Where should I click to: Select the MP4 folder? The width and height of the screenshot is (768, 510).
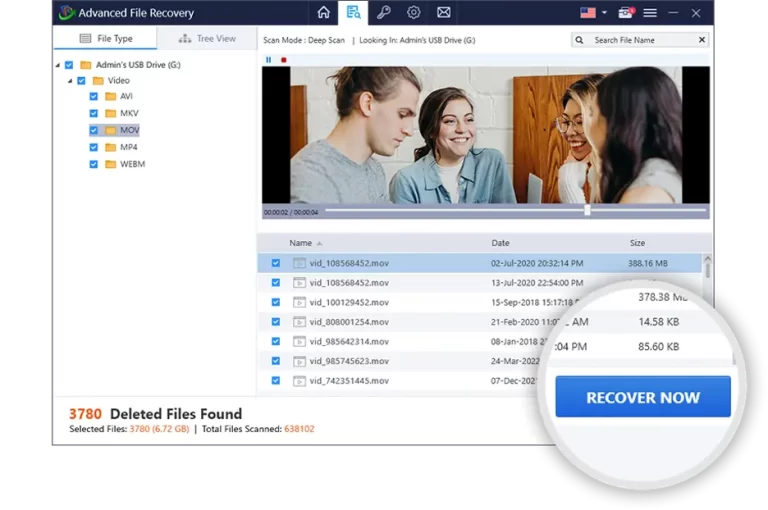pyautogui.click(x=129, y=147)
